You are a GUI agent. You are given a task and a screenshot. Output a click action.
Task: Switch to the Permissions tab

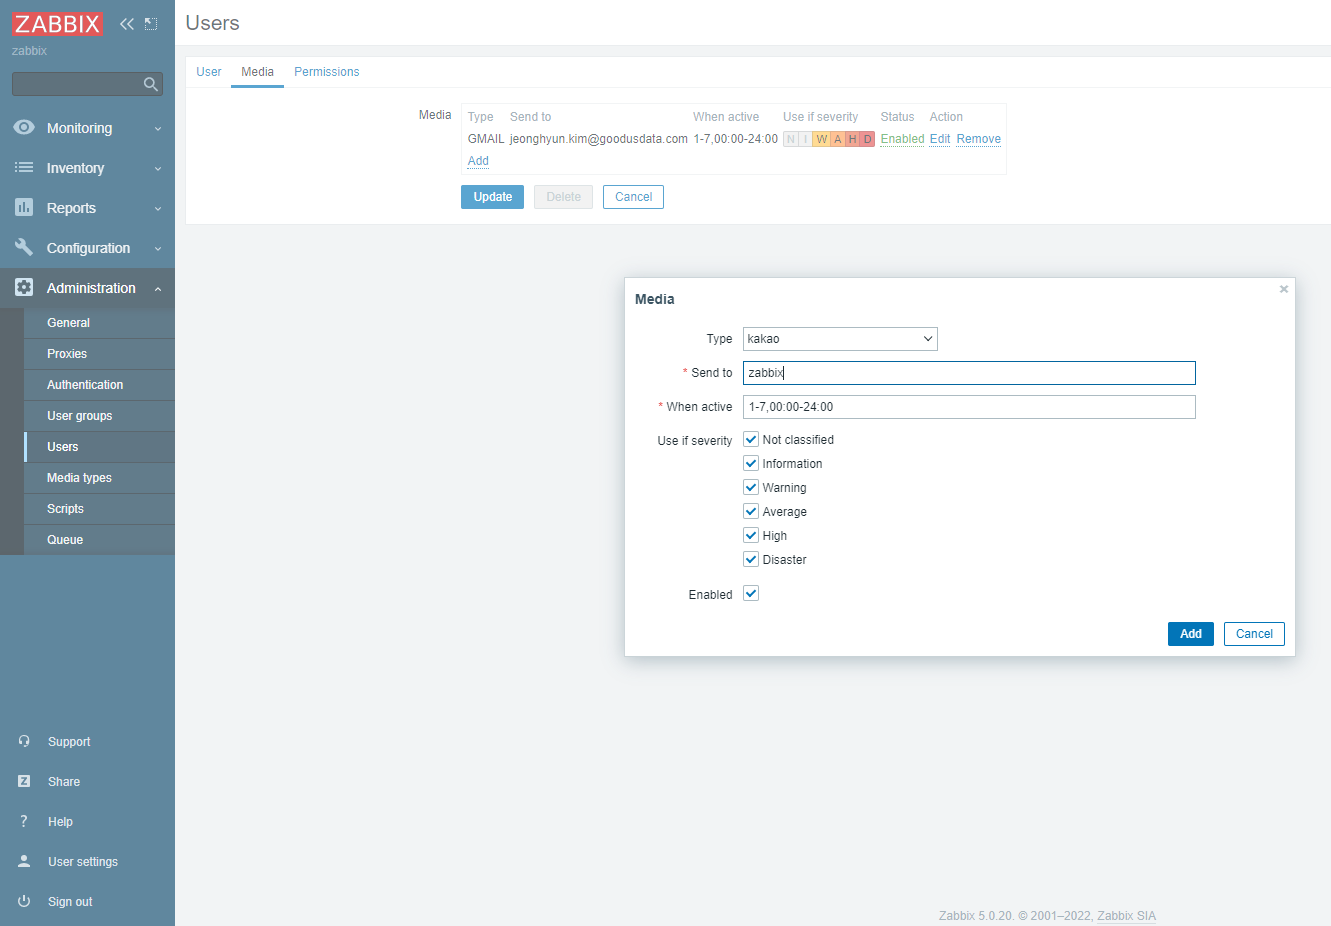pyautogui.click(x=326, y=72)
